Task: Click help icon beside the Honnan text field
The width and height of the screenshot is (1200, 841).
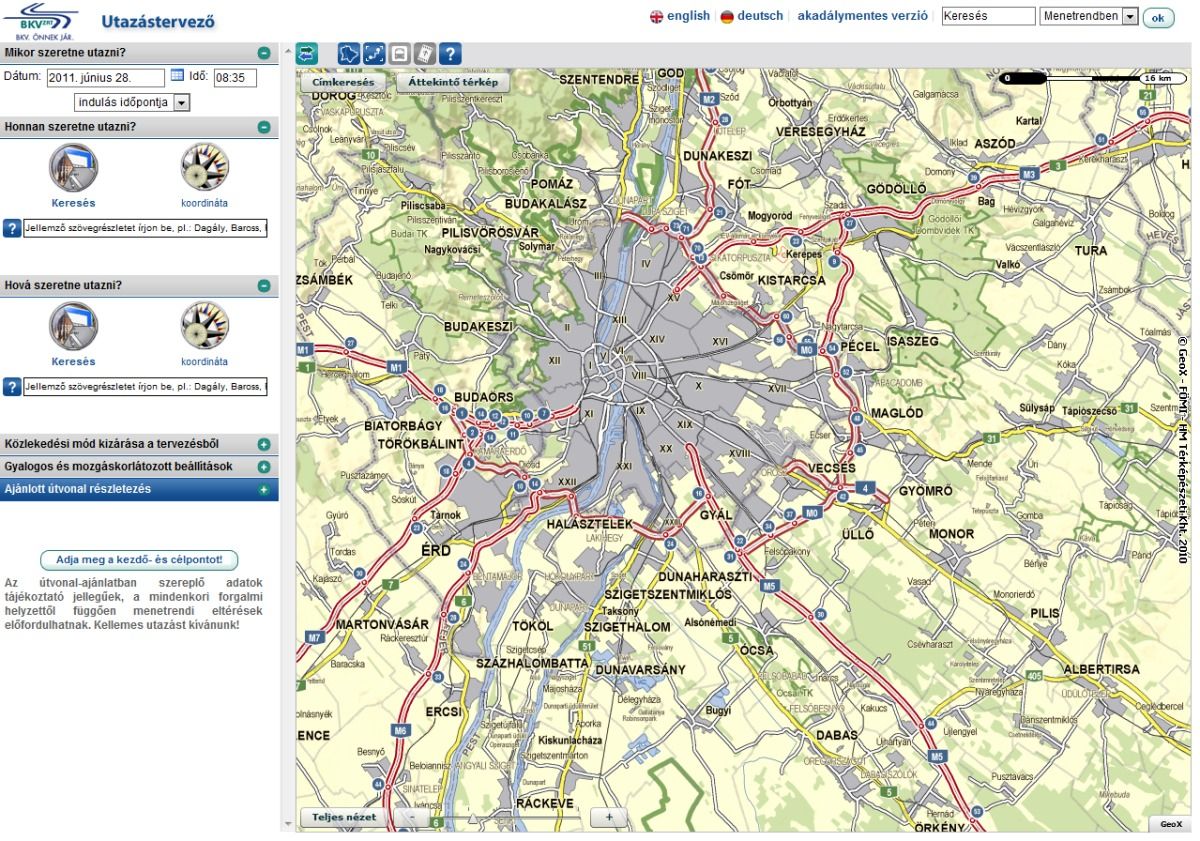Action: click(12, 228)
